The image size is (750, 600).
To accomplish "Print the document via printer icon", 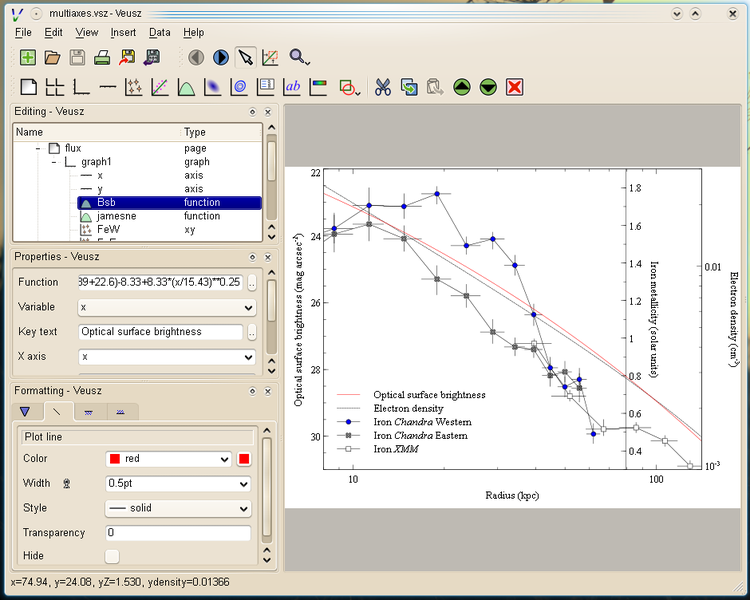I will (102, 57).
